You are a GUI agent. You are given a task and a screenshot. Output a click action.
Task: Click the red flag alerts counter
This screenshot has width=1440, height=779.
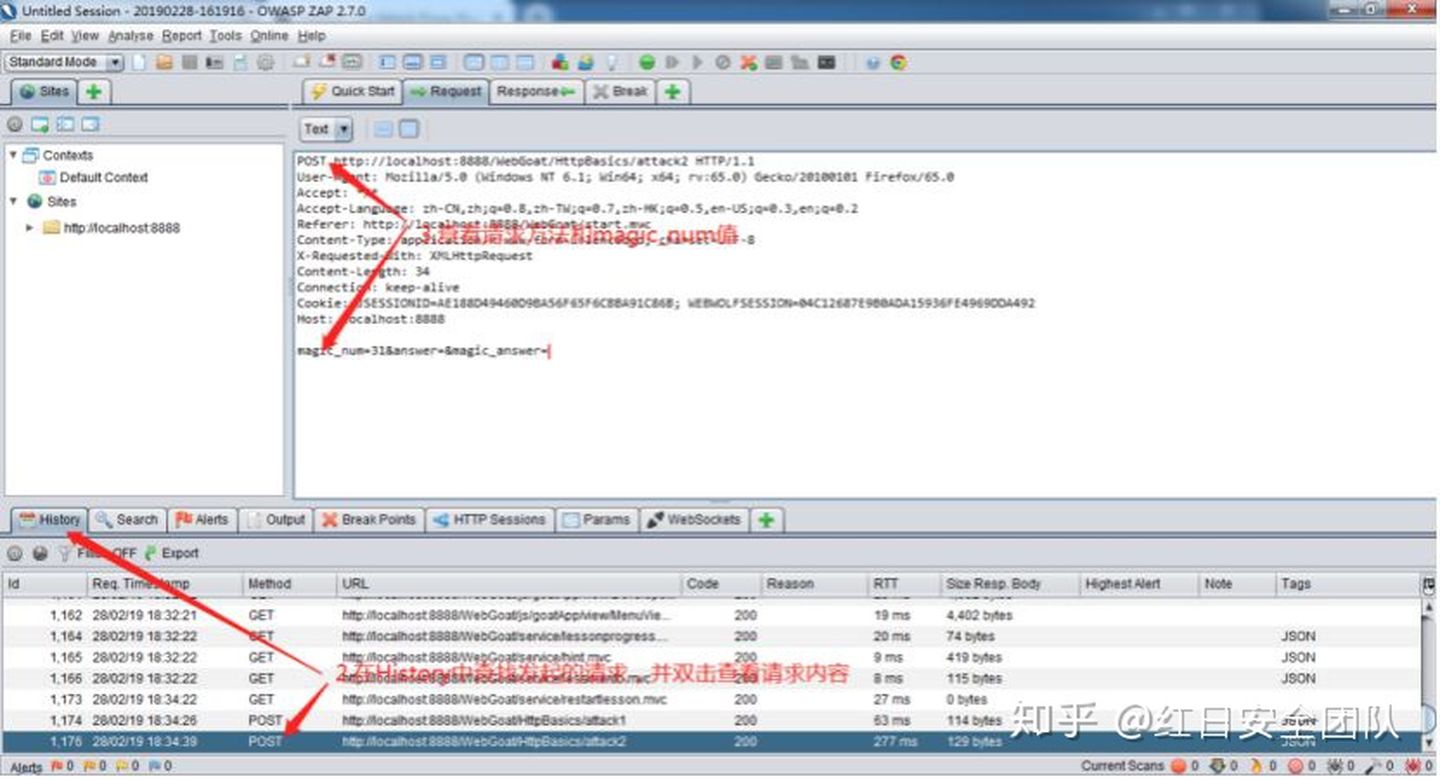[62, 767]
